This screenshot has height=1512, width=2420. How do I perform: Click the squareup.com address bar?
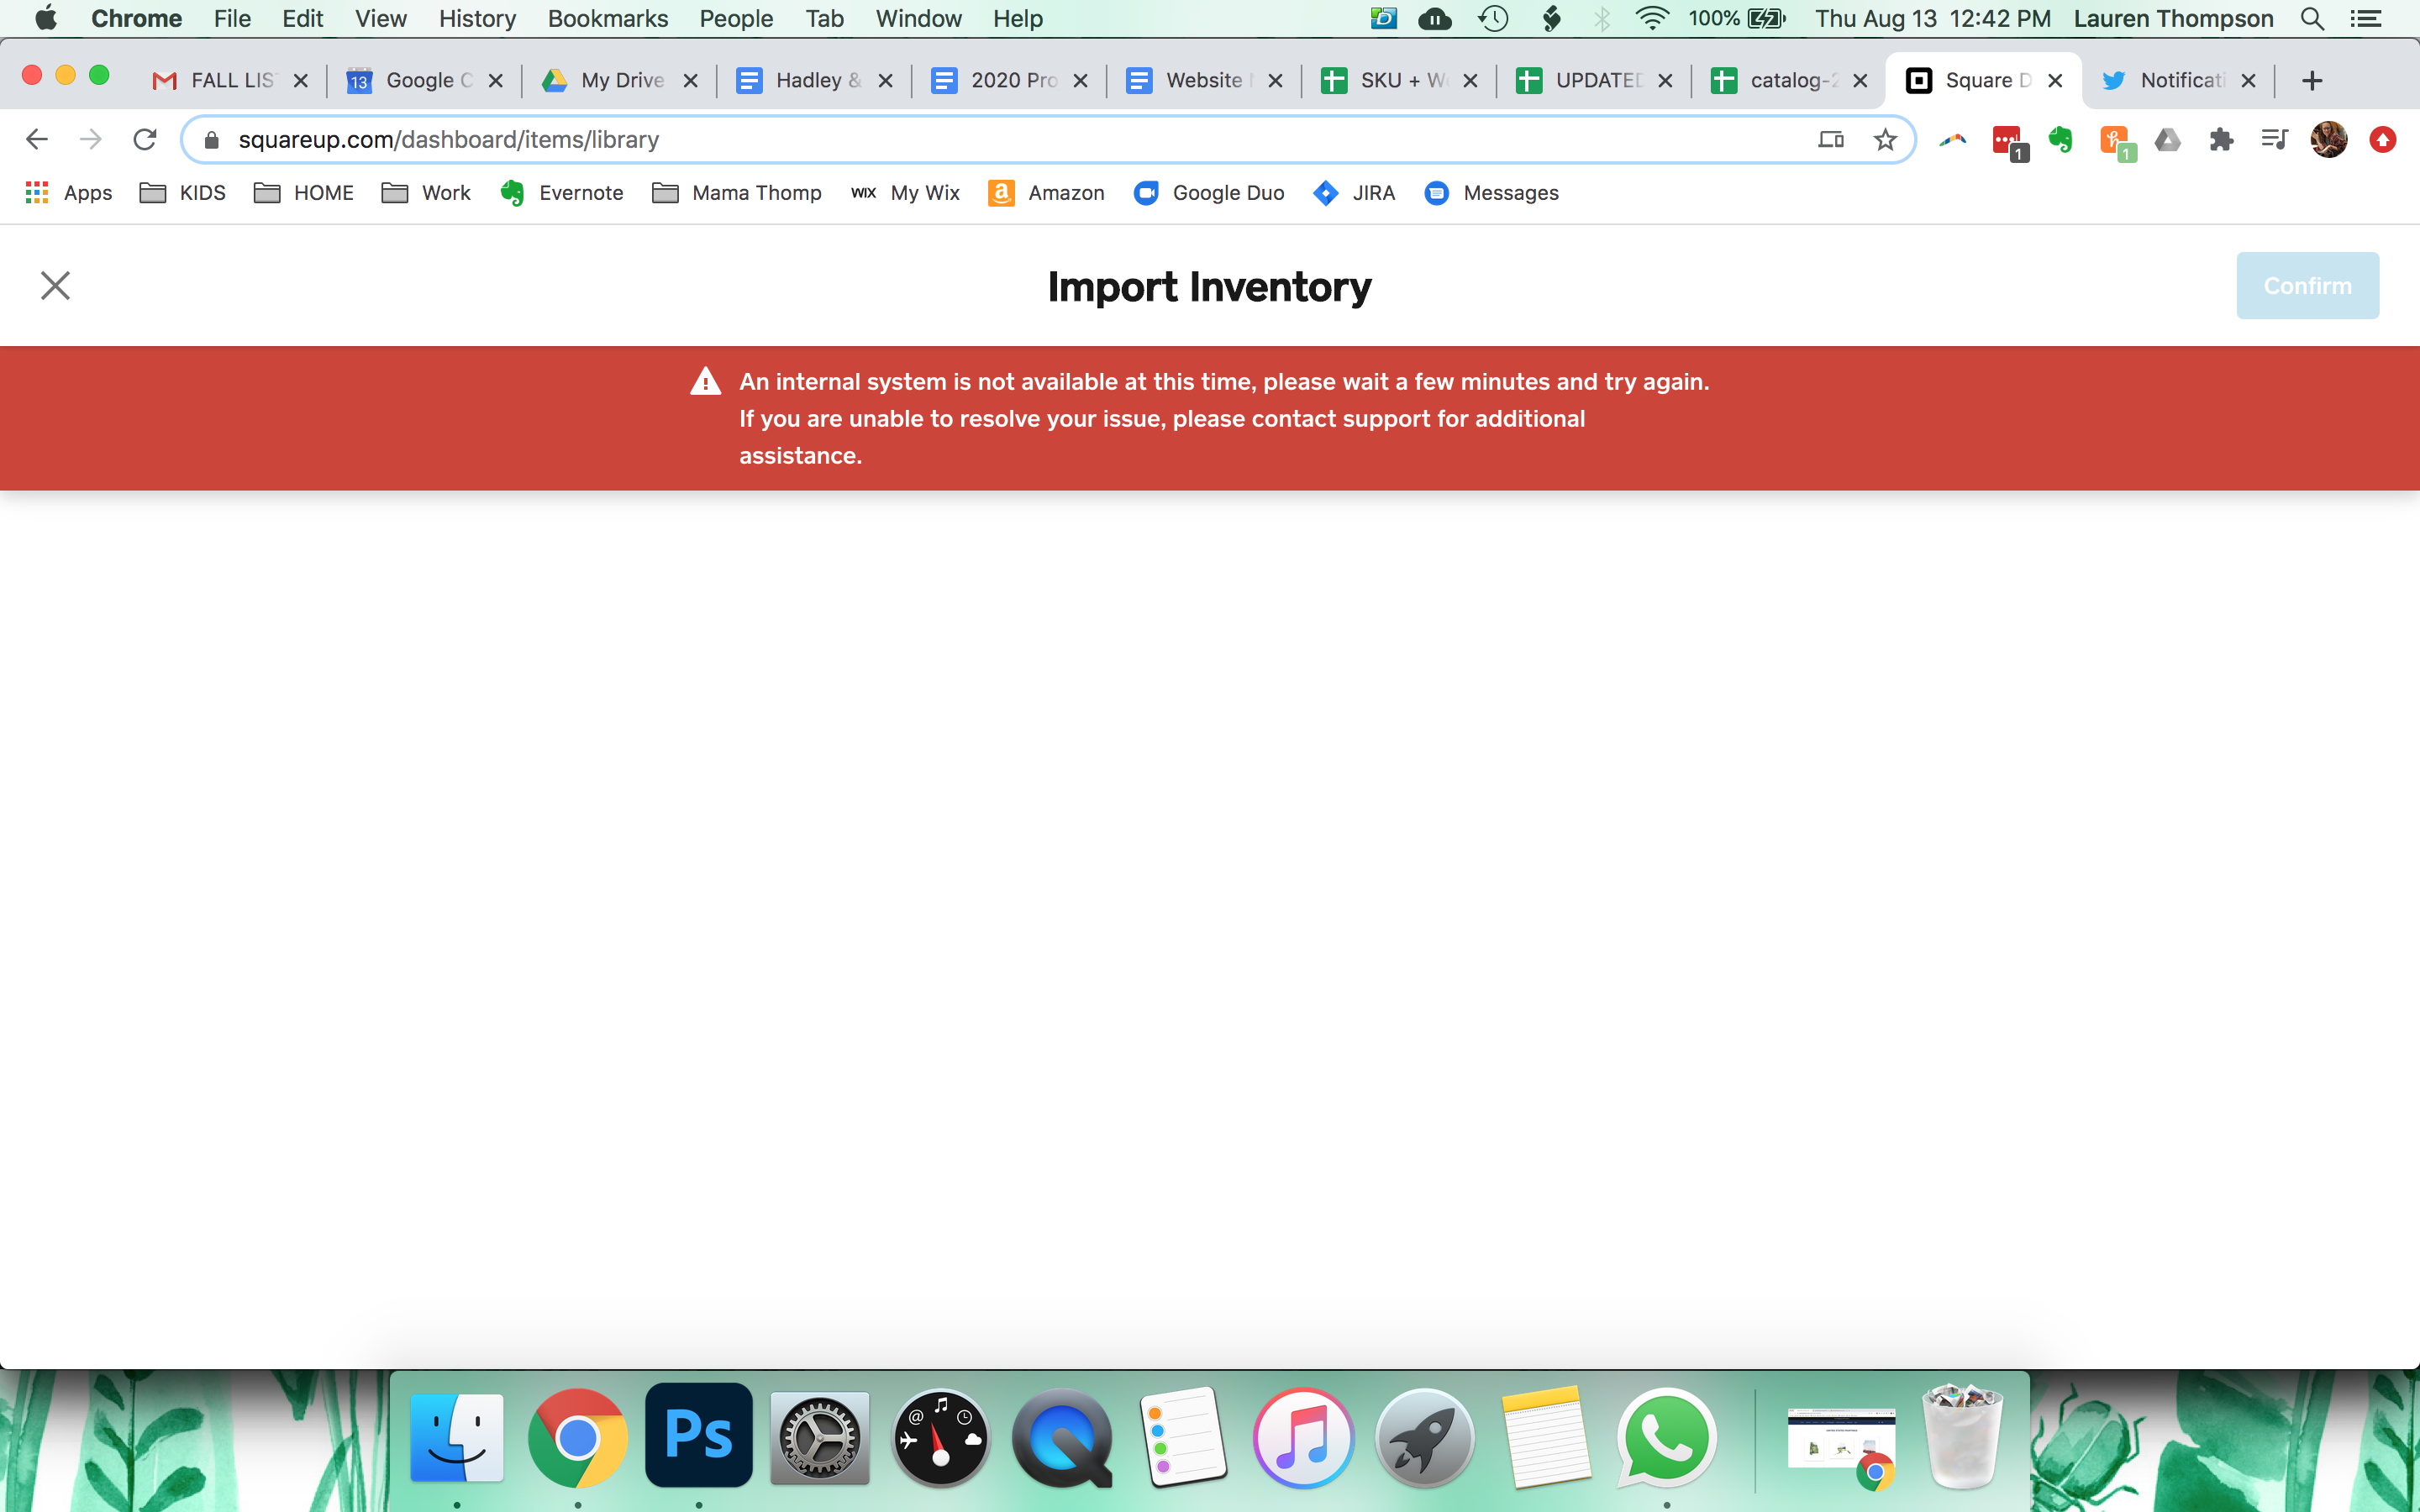1000,140
